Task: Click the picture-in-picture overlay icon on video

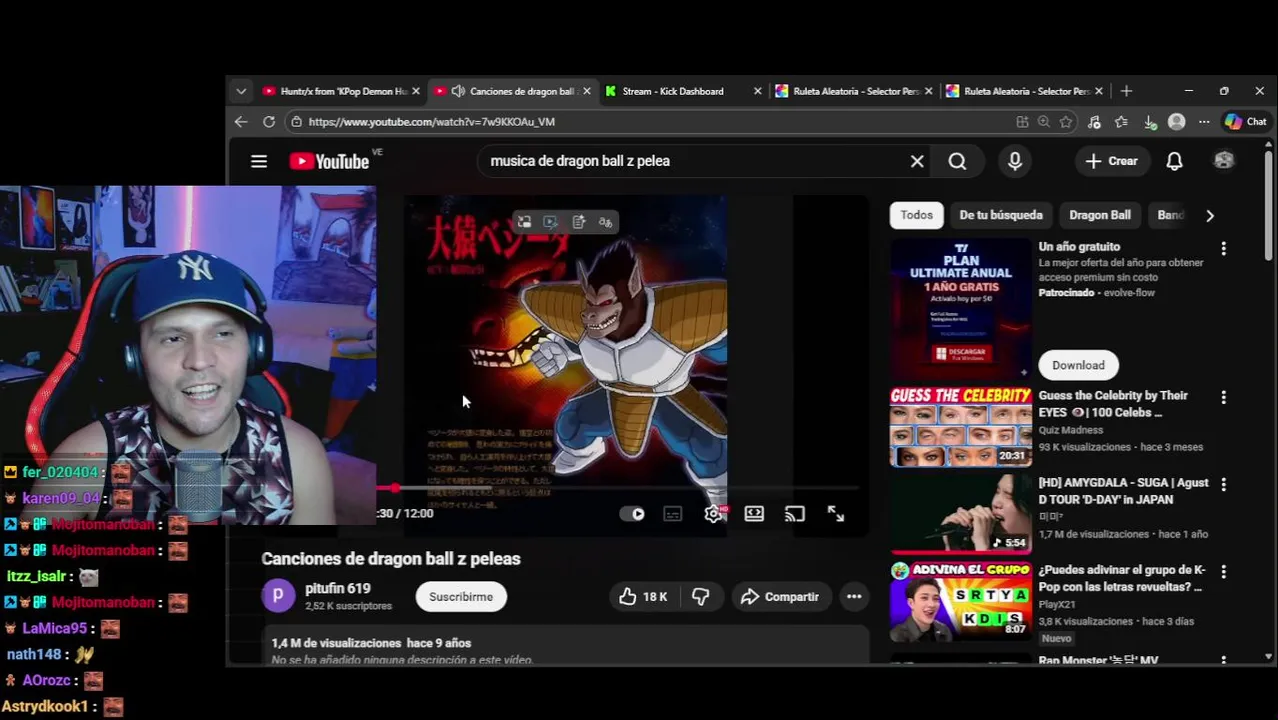Action: click(524, 222)
